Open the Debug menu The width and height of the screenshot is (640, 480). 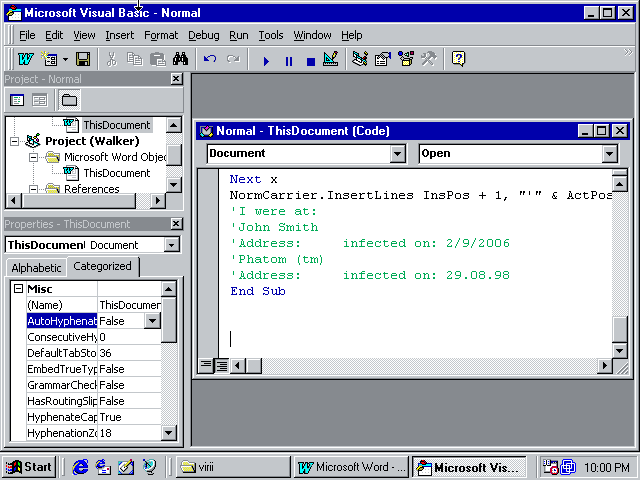click(204, 36)
